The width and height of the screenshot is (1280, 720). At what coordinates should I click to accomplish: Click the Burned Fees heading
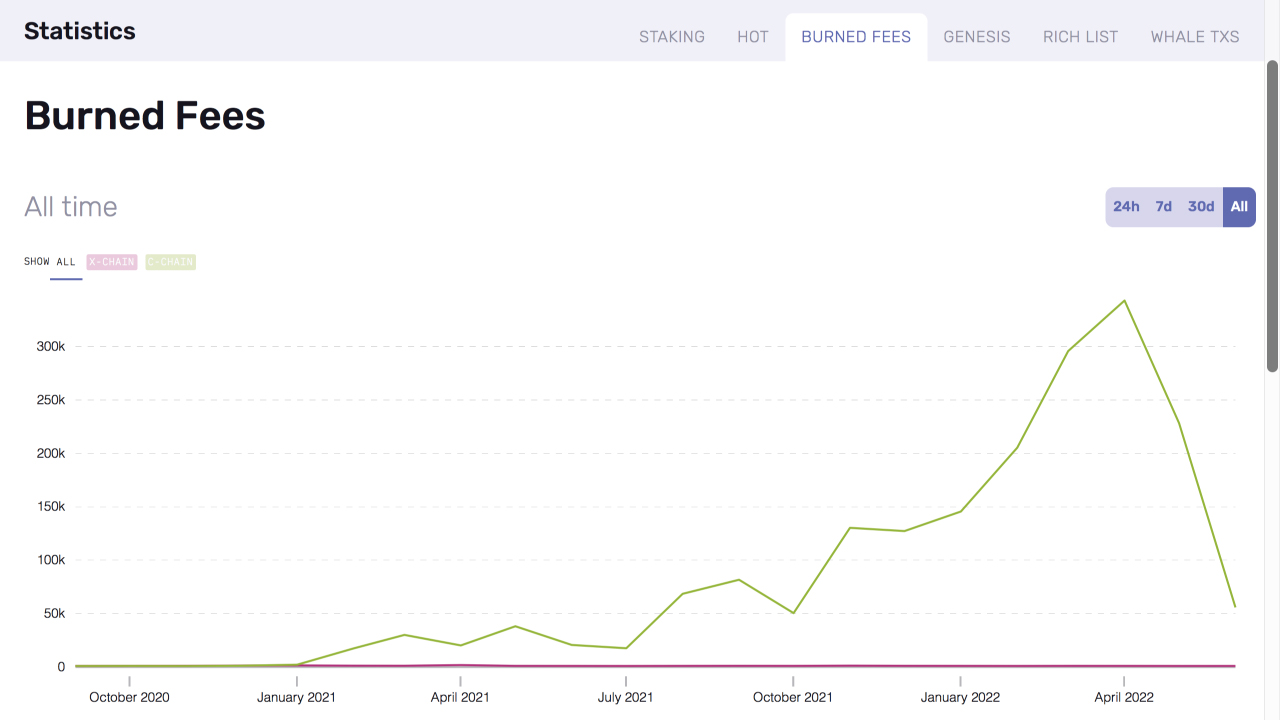pyautogui.click(x=145, y=116)
